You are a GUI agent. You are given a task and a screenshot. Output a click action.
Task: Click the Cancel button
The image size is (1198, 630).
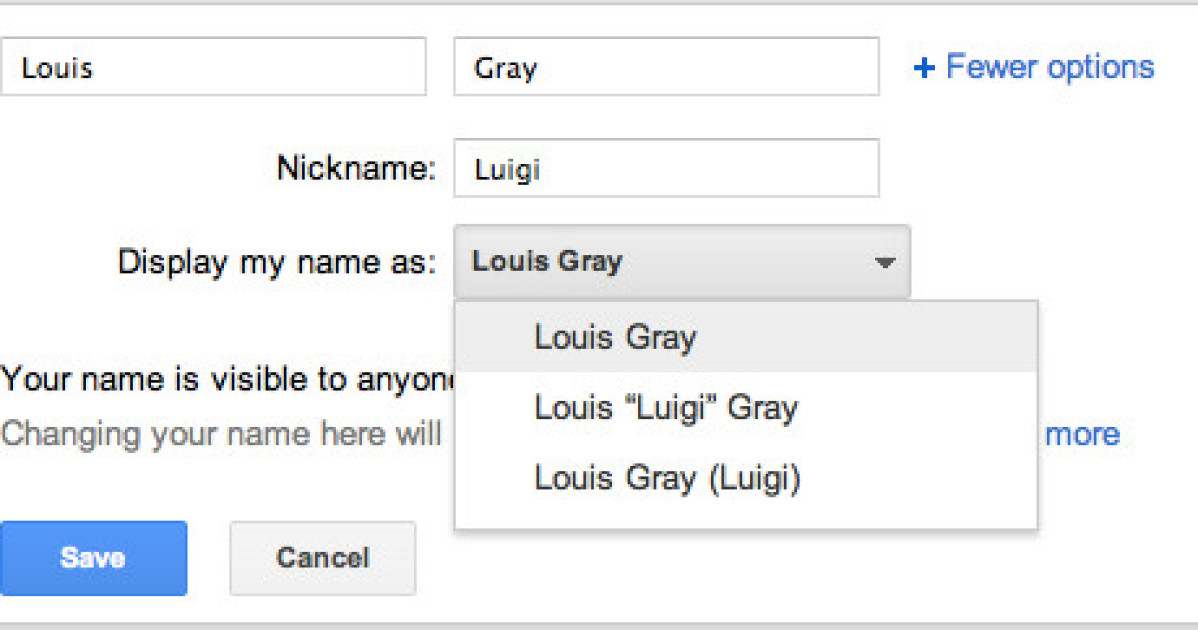pyautogui.click(x=322, y=558)
